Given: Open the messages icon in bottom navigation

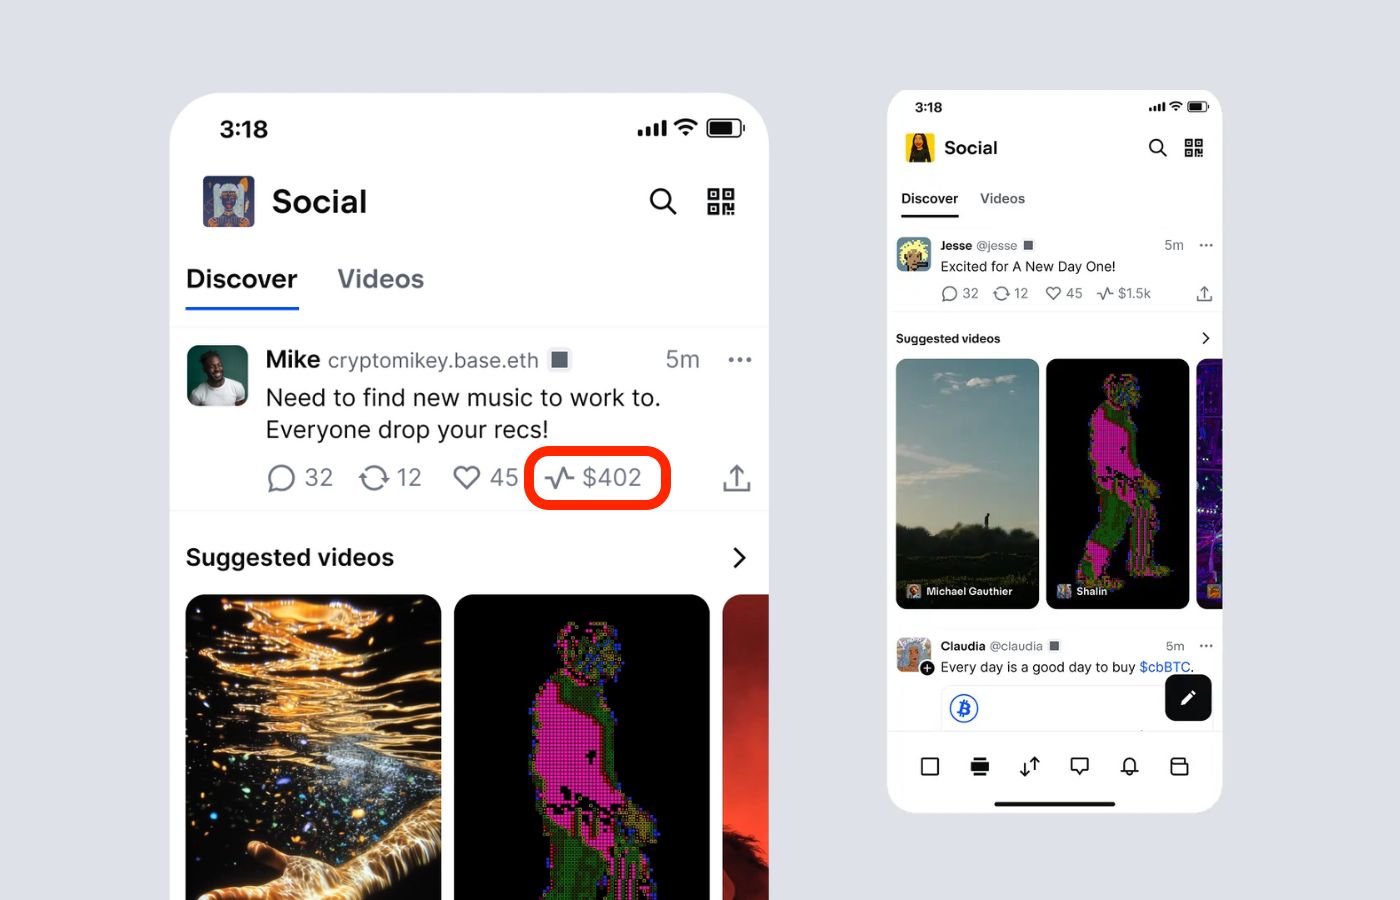Looking at the screenshot, I should (1079, 766).
